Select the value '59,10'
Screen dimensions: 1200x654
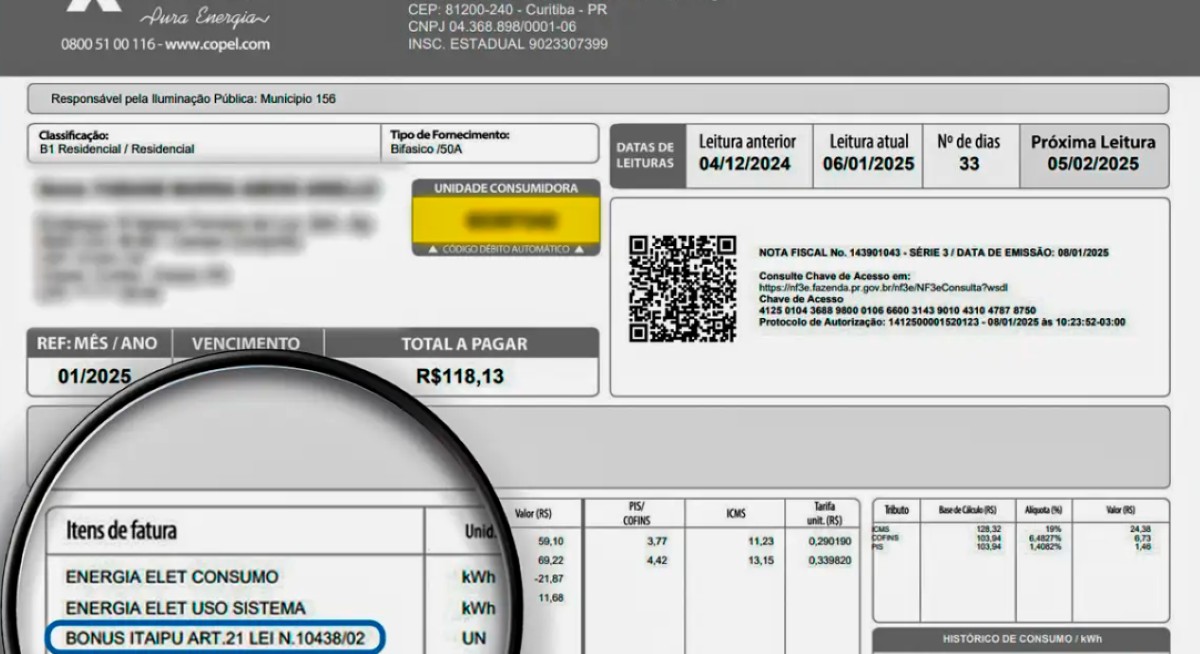click(x=550, y=542)
